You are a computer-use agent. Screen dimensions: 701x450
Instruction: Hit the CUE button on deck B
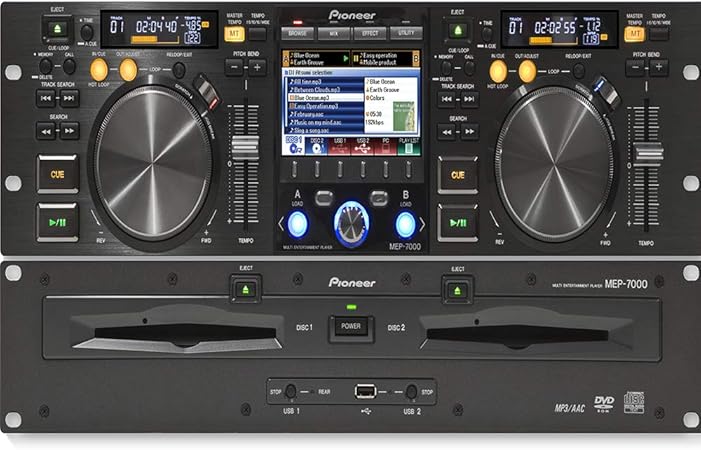click(458, 175)
